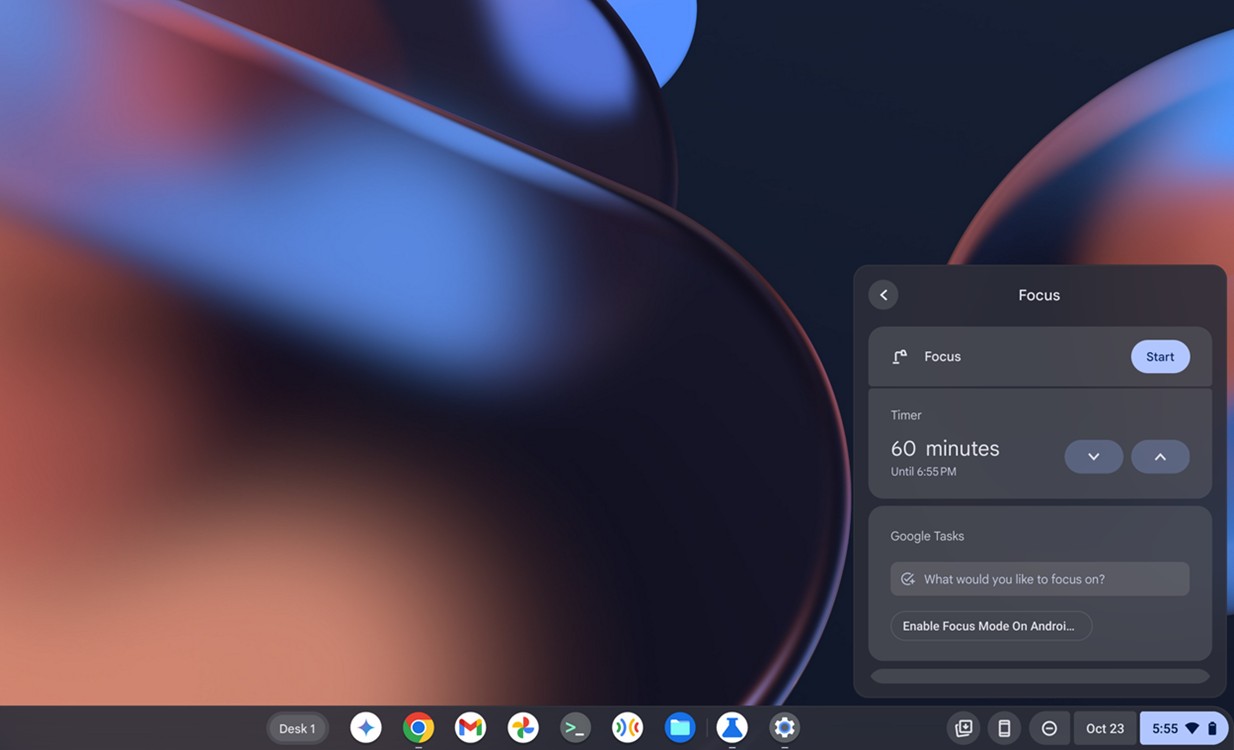This screenshot has width=1234, height=750.
Task: Open Google Meet from the shelf
Action: (x=627, y=728)
